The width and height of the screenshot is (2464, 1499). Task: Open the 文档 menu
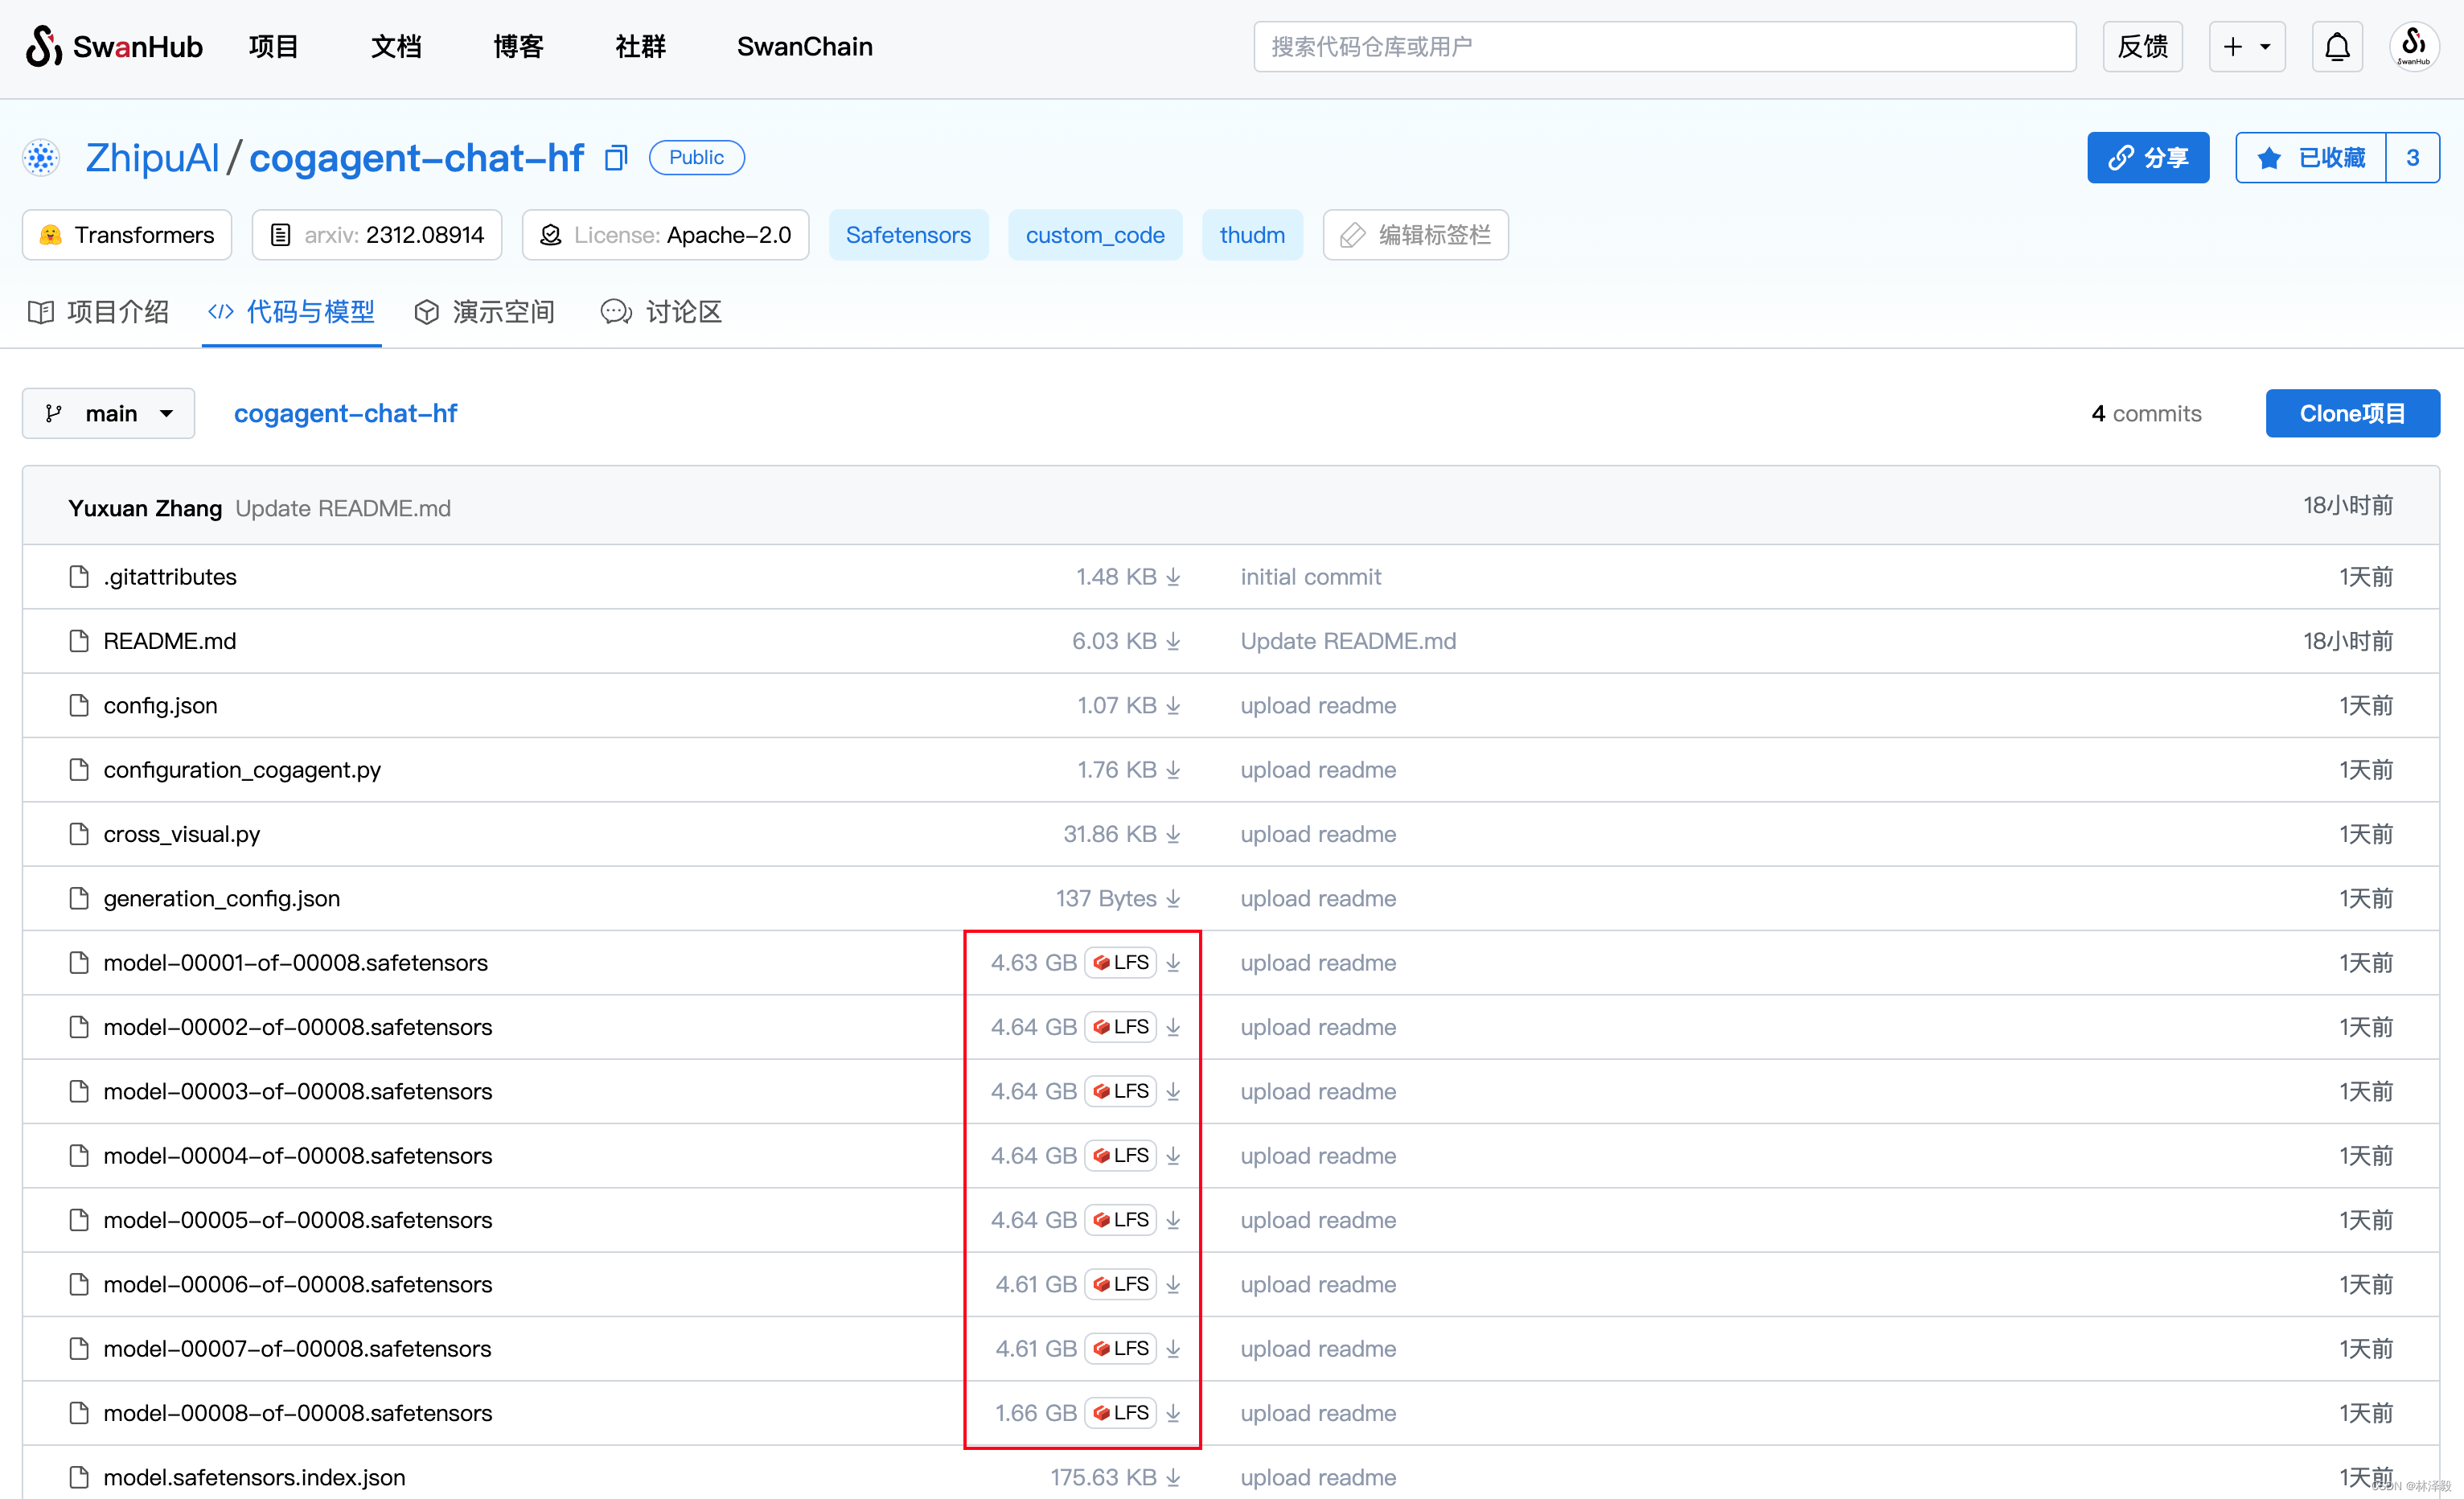396,46
